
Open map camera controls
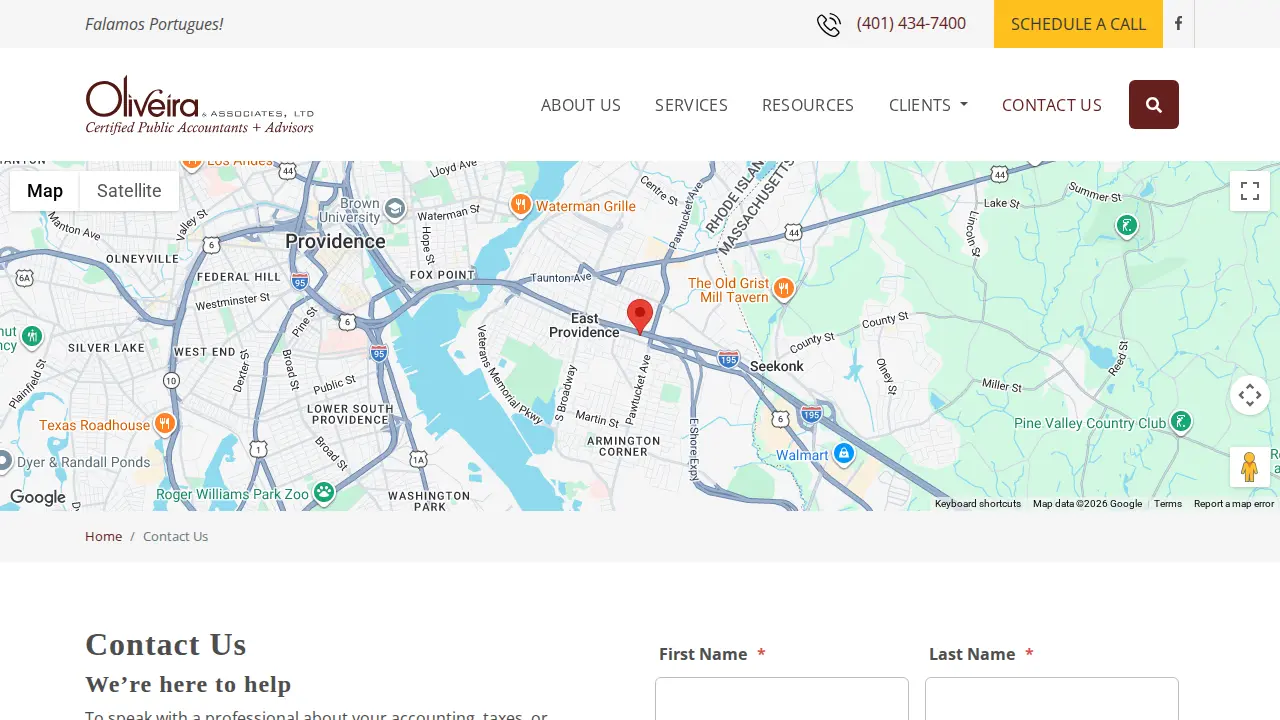pos(1250,395)
